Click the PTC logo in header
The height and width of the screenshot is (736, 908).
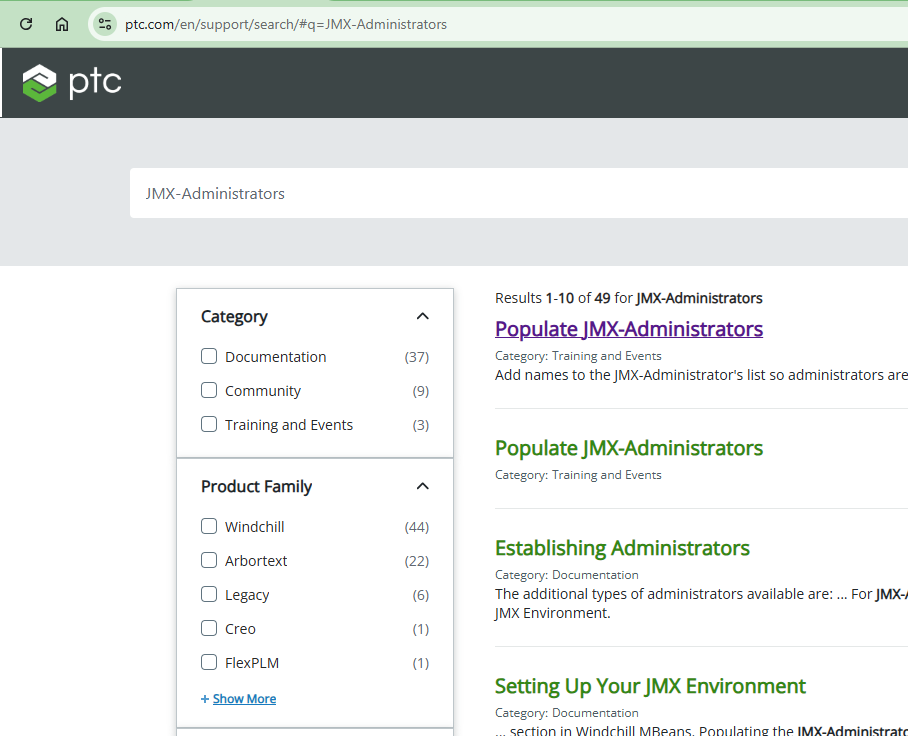(72, 82)
